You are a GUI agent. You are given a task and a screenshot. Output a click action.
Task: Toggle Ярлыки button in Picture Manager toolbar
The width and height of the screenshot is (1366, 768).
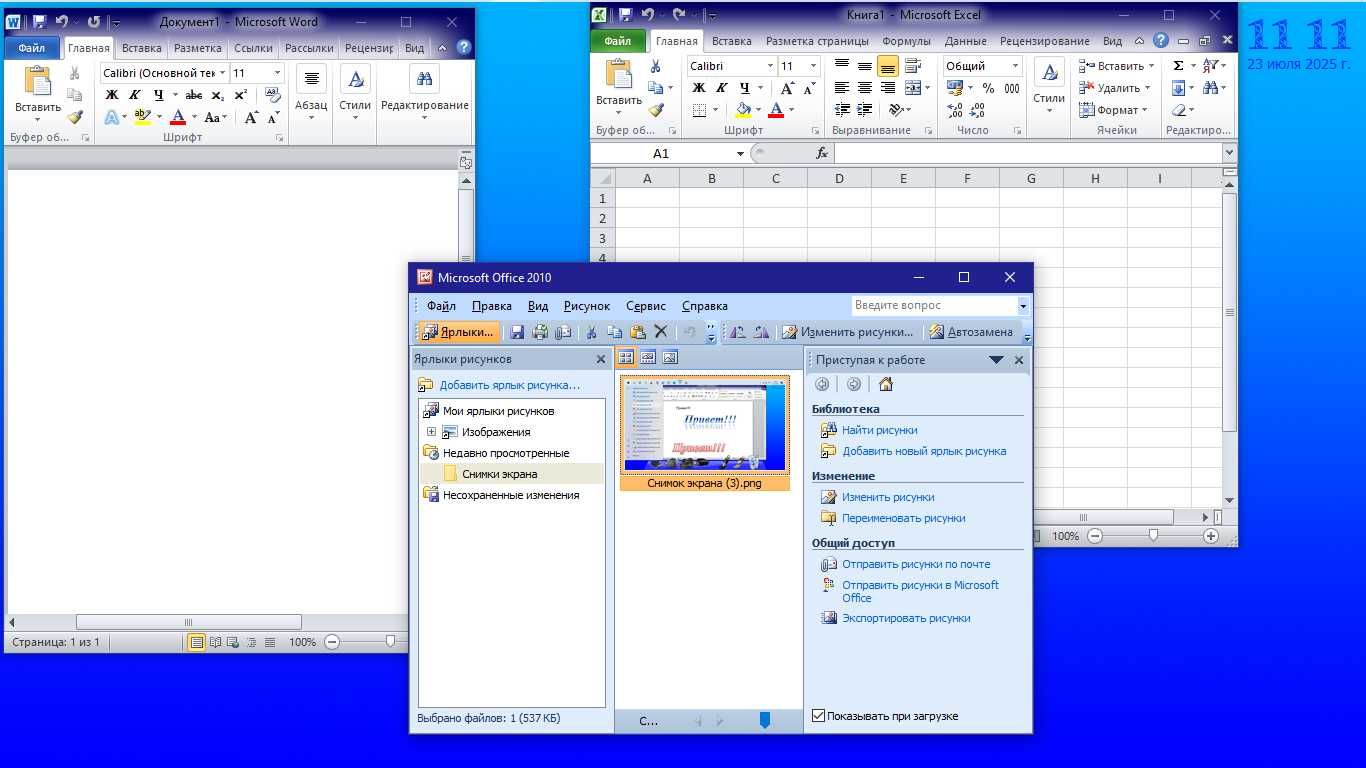(x=458, y=332)
